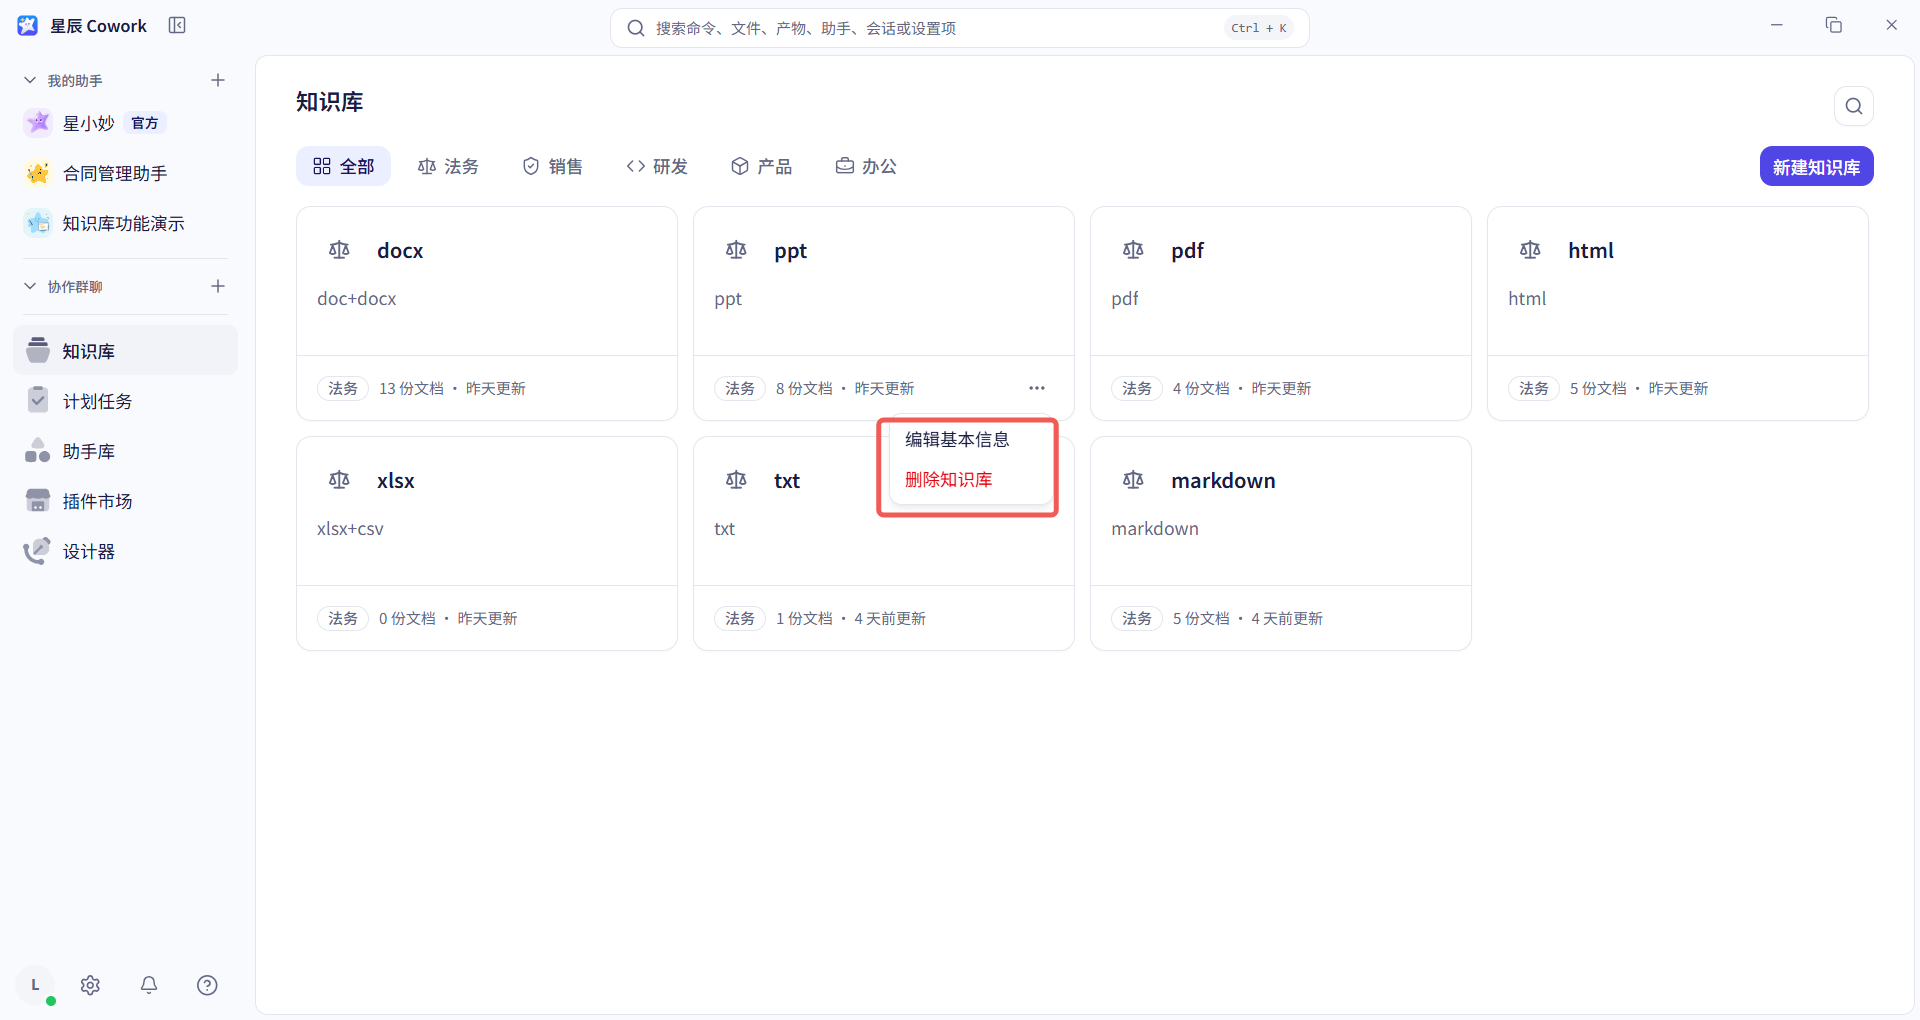Open 设计器 page
The width and height of the screenshot is (1920, 1020).
coord(125,551)
